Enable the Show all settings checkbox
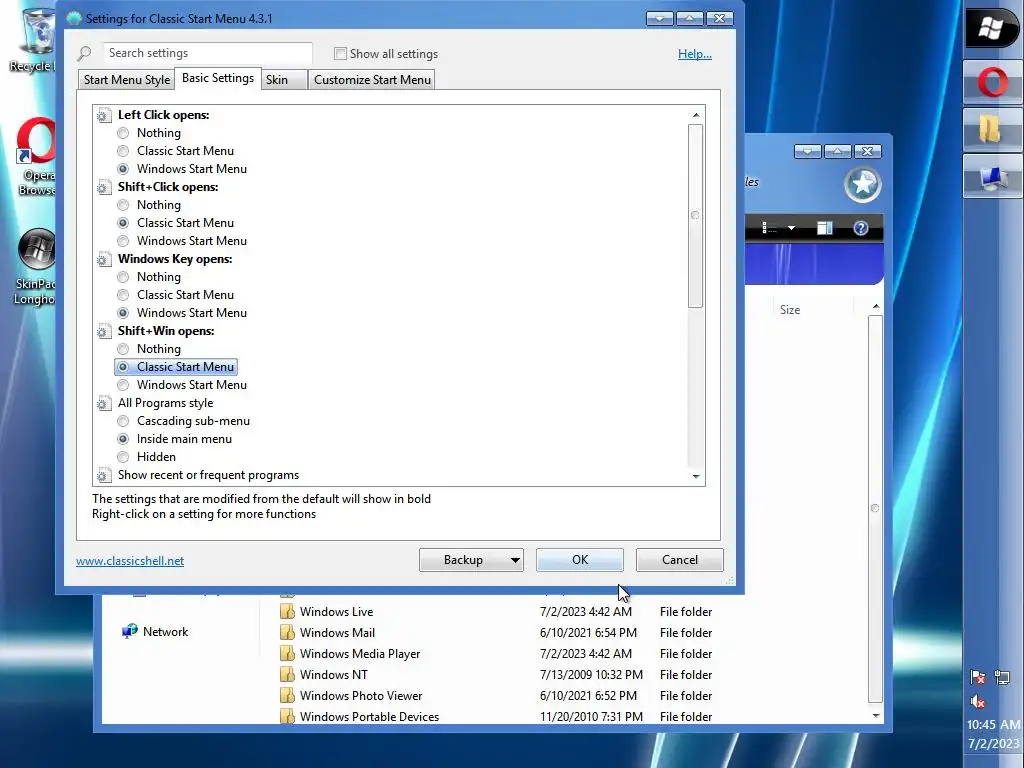Viewport: 1024px width, 768px height. 340,54
